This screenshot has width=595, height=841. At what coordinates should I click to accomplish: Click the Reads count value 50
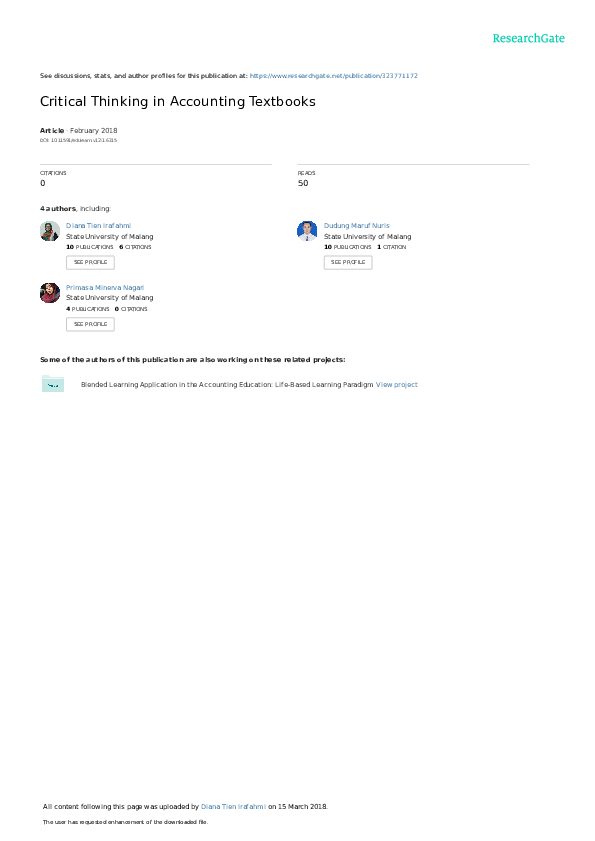click(303, 183)
